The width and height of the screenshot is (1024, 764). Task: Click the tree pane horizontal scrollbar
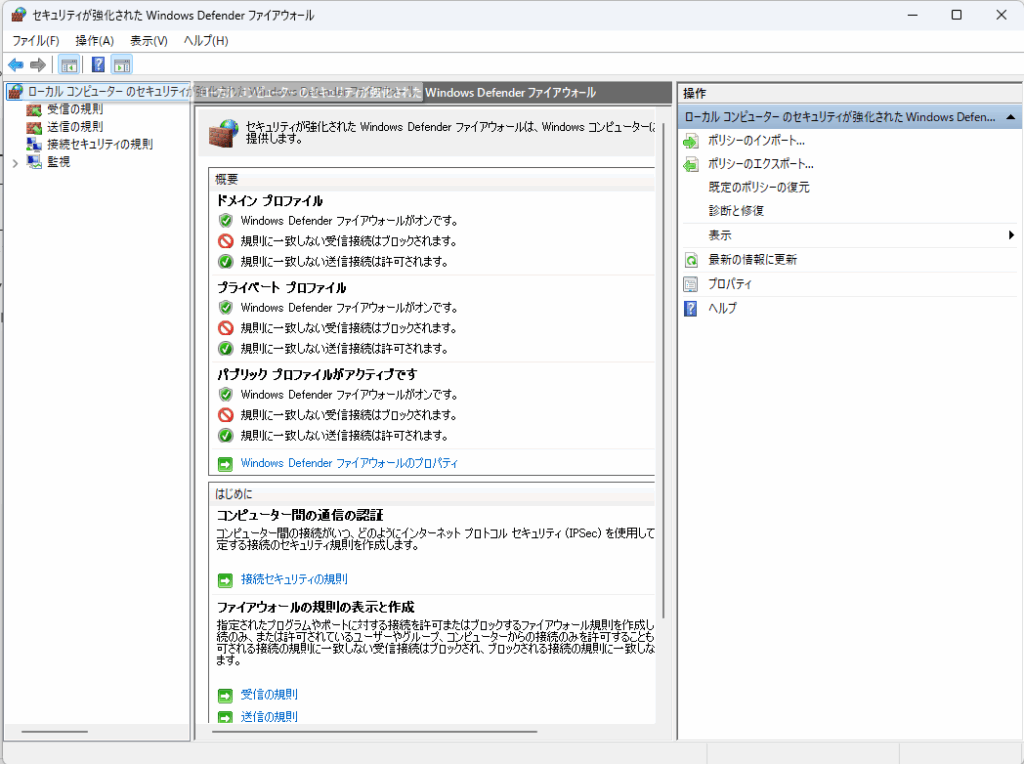coord(55,732)
